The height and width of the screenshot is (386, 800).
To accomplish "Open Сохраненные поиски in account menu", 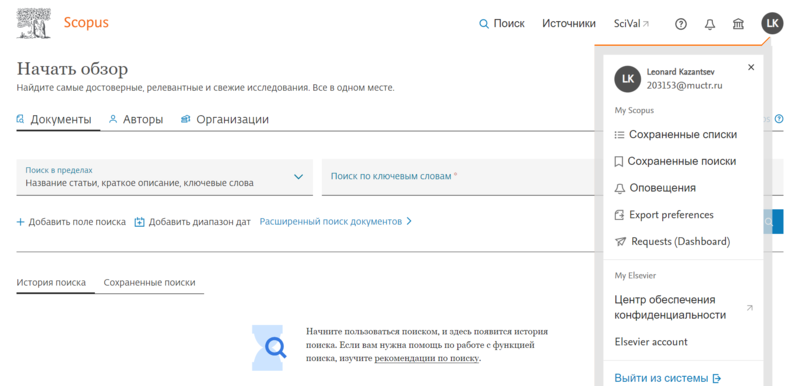I will (x=676, y=161).
